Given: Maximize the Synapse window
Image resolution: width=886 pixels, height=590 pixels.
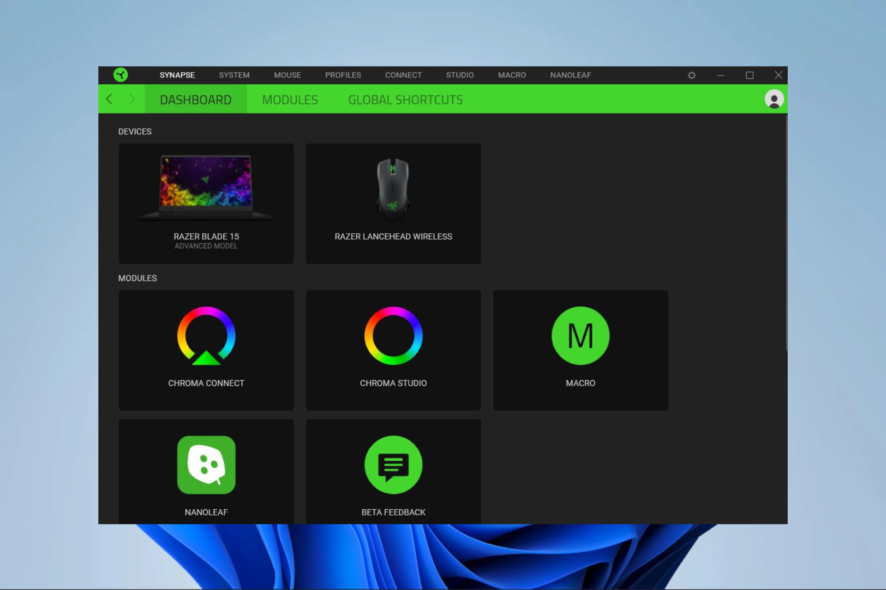Looking at the screenshot, I should point(749,75).
